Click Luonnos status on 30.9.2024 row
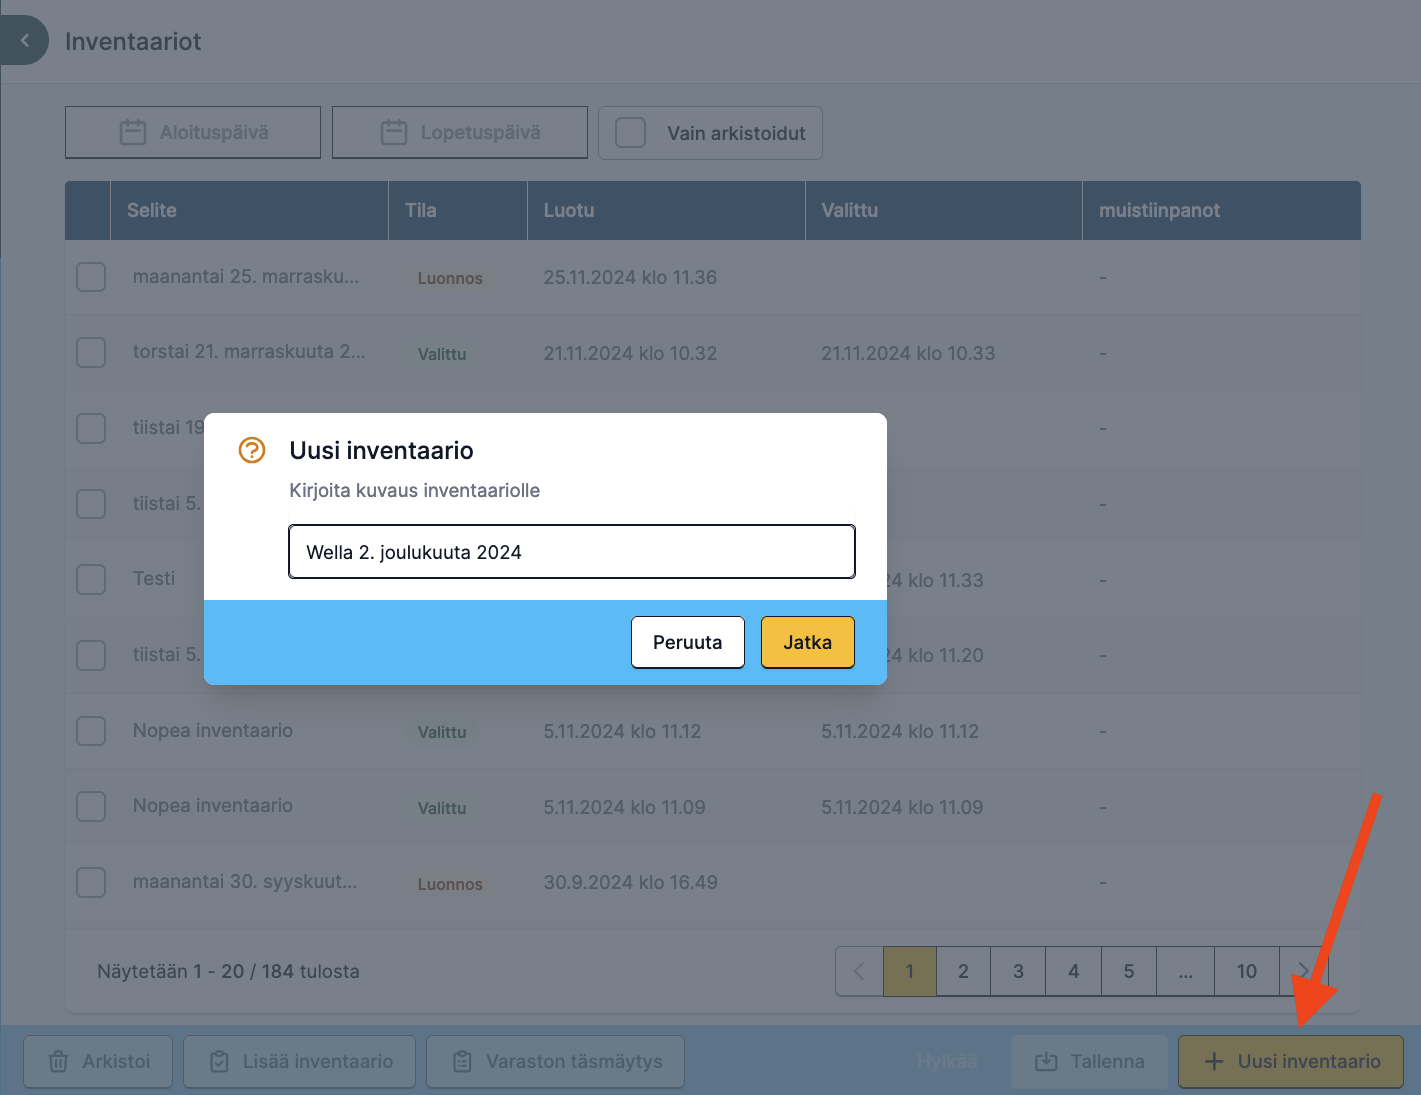 [450, 884]
